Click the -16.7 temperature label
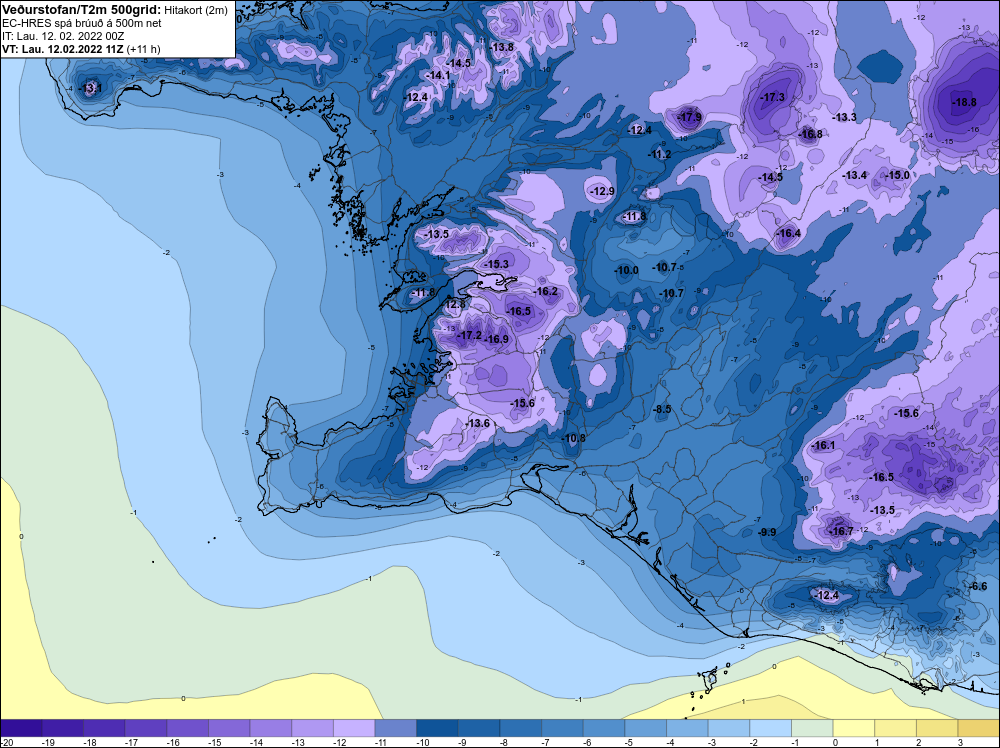 point(841,531)
